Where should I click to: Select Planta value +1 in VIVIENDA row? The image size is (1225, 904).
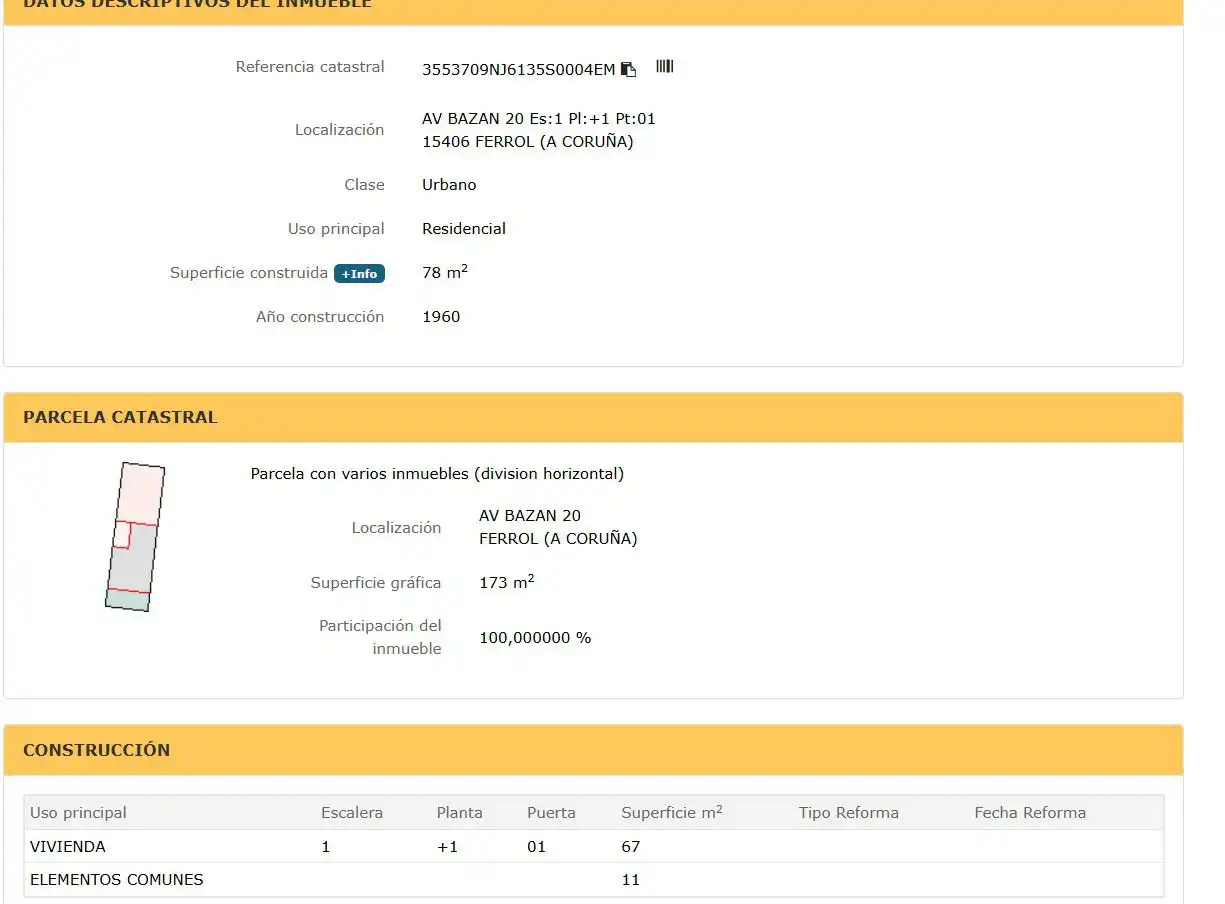[x=448, y=847]
